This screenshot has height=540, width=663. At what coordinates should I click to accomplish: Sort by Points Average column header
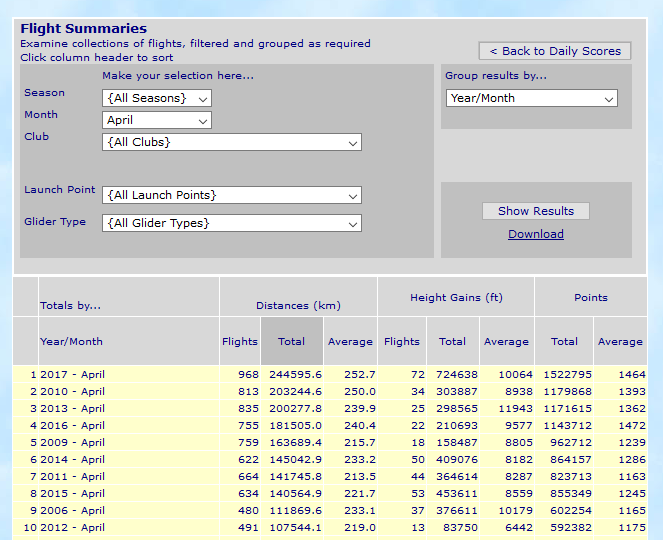620,341
